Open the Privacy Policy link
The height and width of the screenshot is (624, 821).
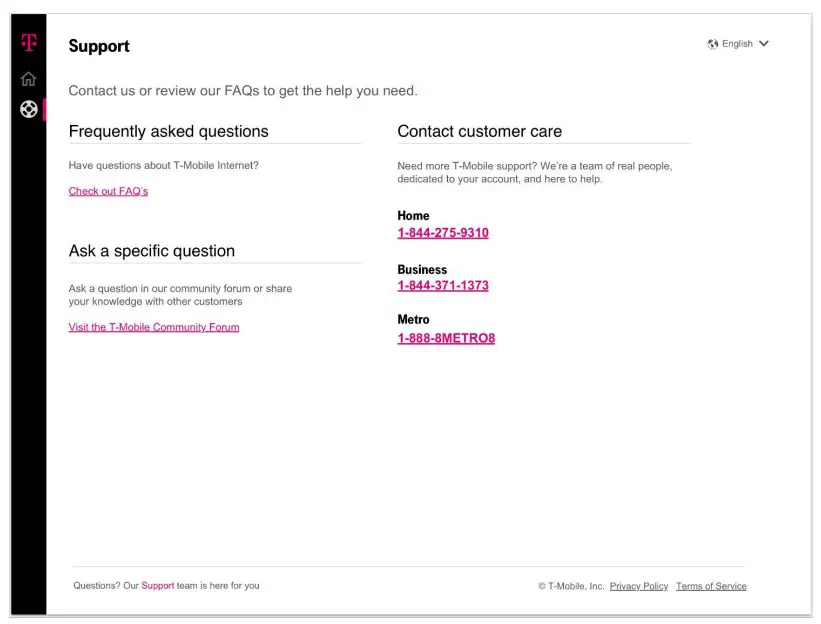(x=639, y=586)
